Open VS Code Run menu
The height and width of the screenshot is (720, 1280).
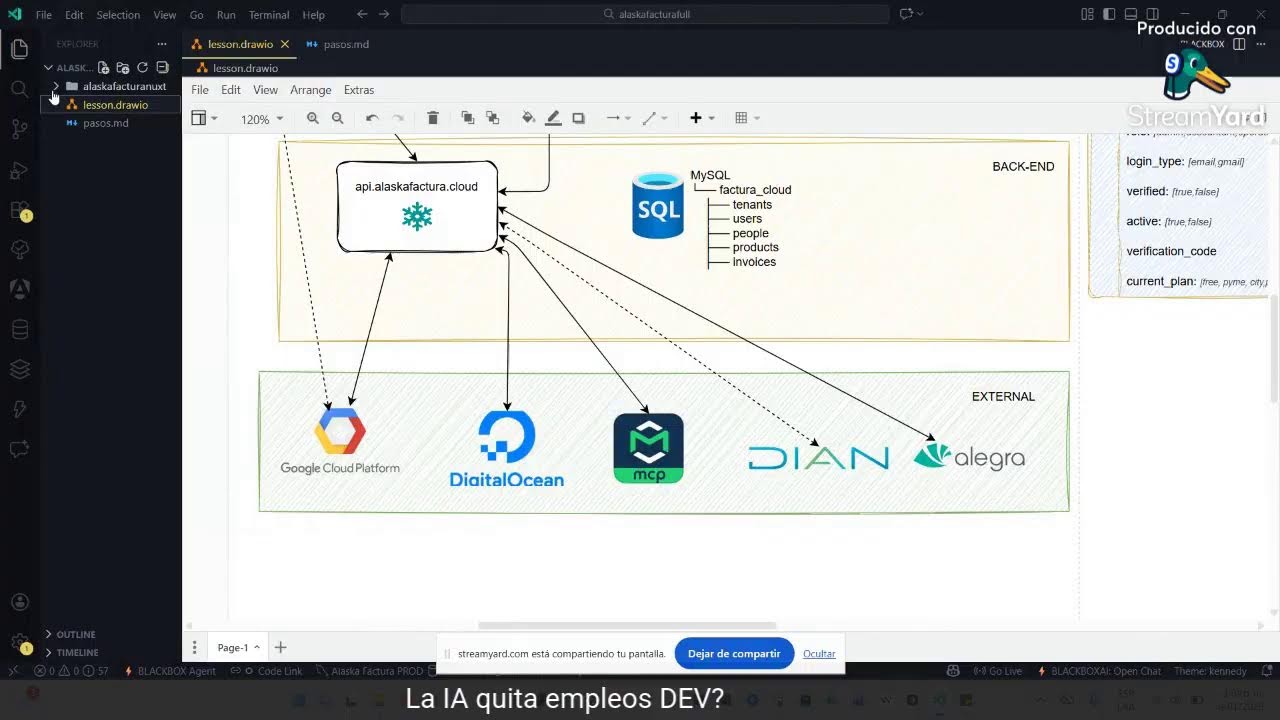tap(226, 15)
